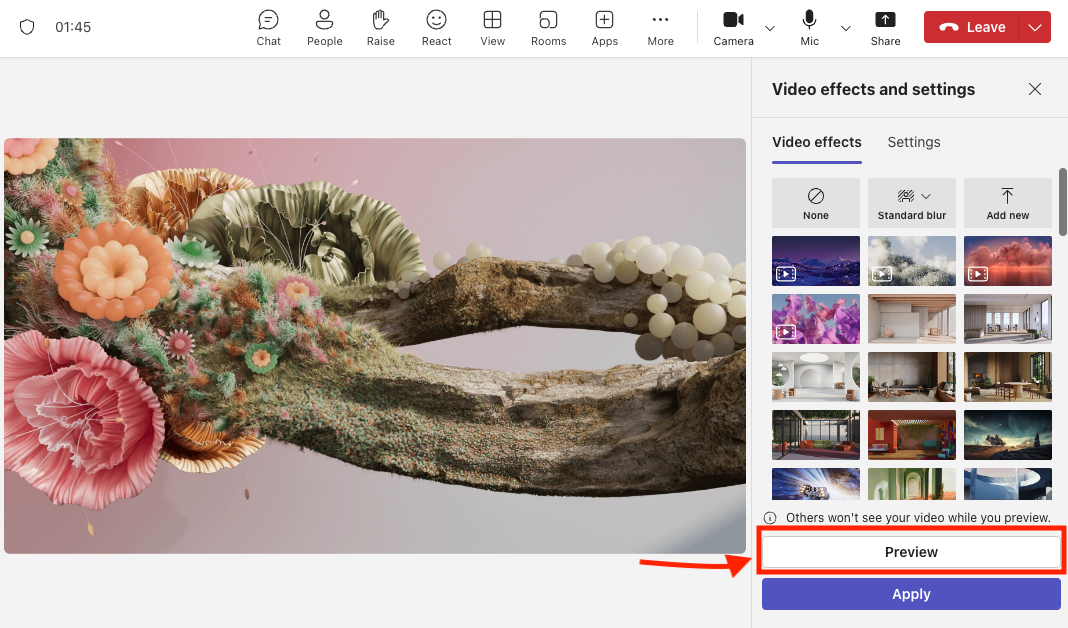1068x628 pixels.
Task: Open the Leave options dropdown arrow
Action: 1035,28
